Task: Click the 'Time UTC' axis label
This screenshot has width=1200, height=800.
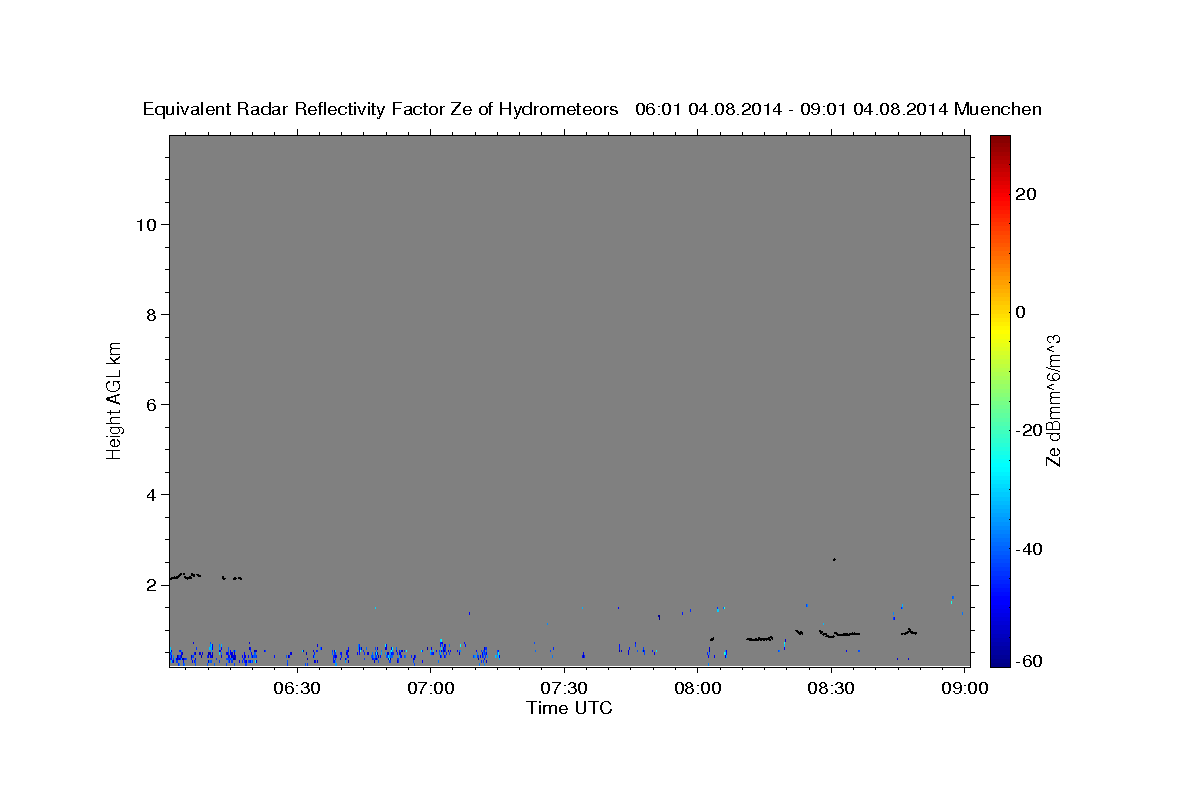Action: click(569, 708)
